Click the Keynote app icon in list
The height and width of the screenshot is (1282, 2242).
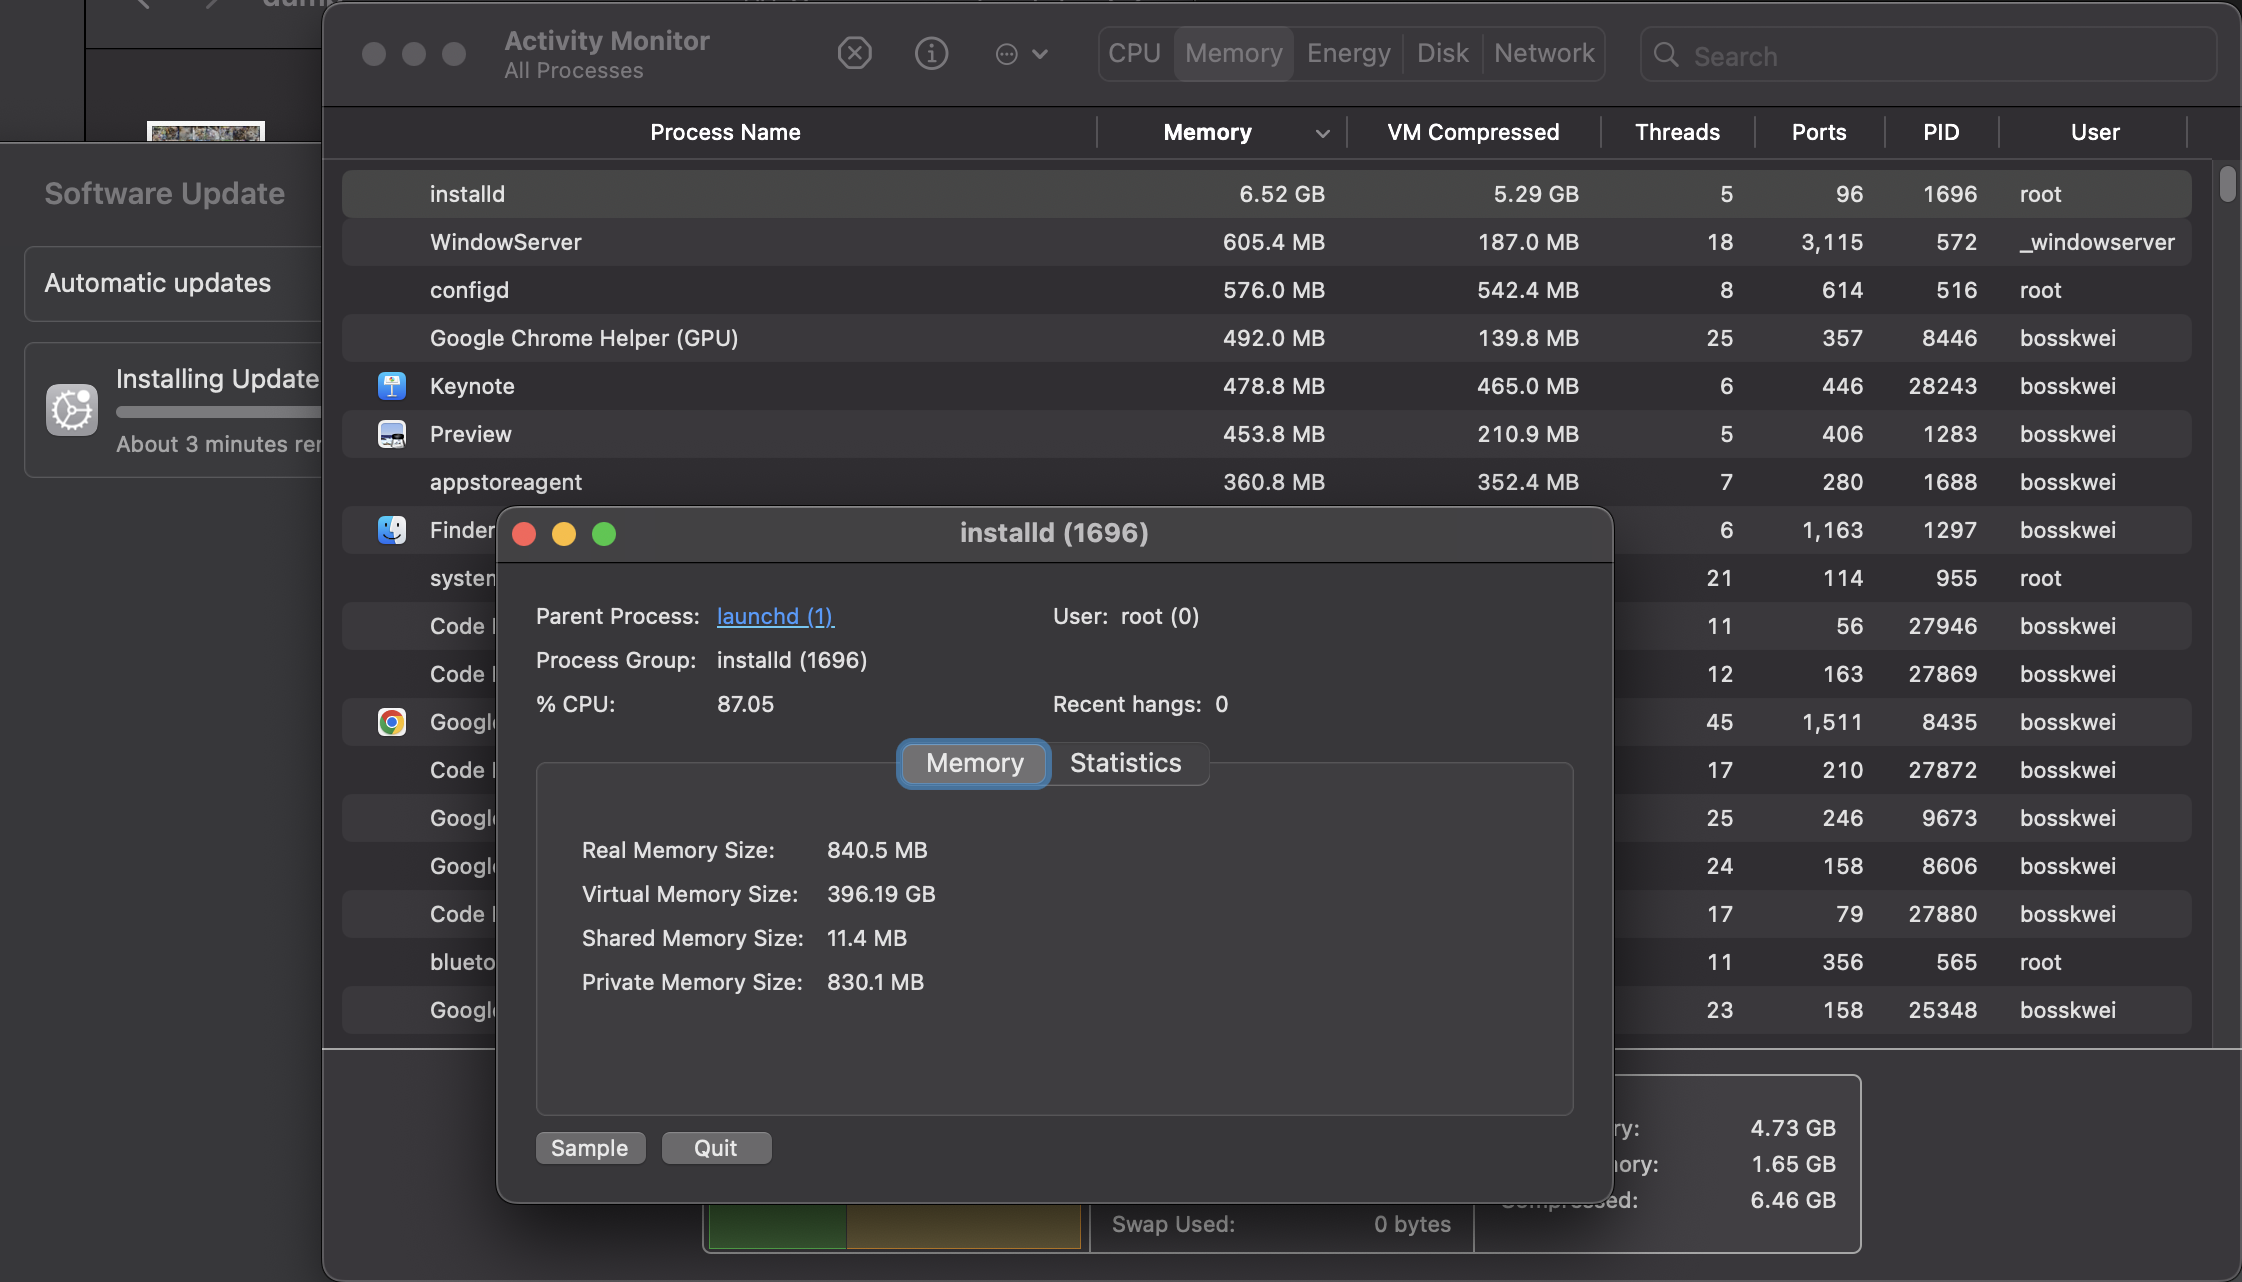pos(392,386)
